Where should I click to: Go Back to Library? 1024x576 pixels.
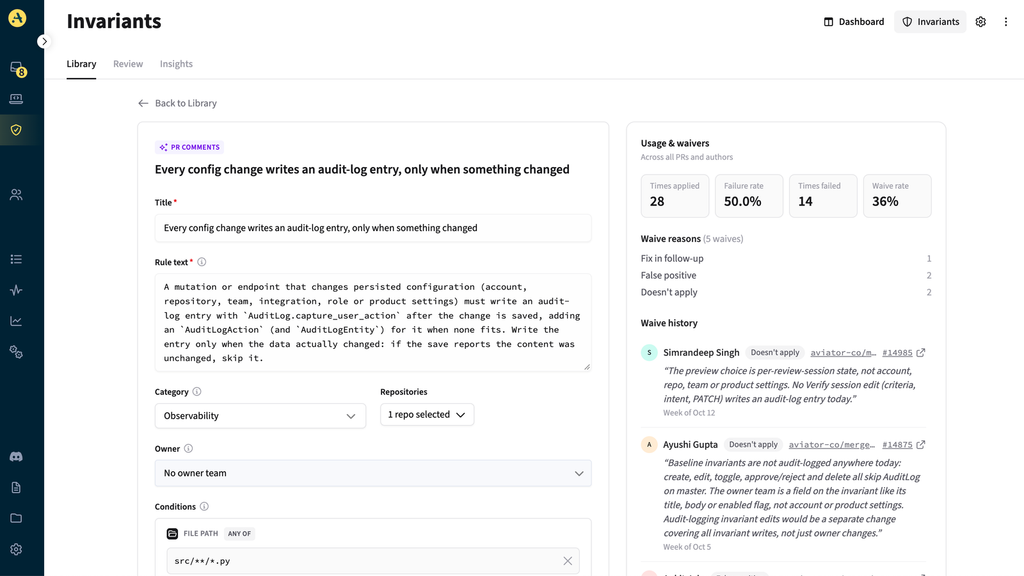[x=178, y=103]
